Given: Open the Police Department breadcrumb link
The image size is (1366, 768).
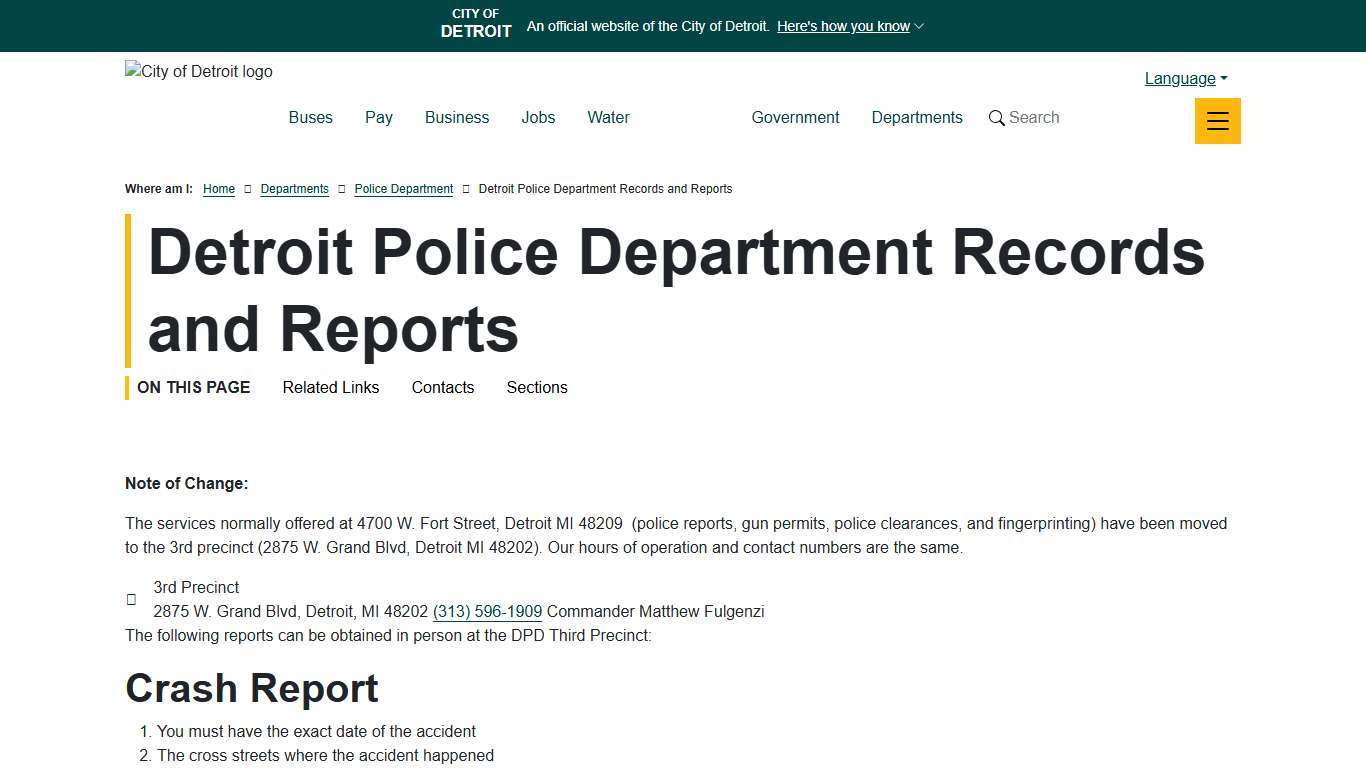Looking at the screenshot, I should tap(403, 189).
